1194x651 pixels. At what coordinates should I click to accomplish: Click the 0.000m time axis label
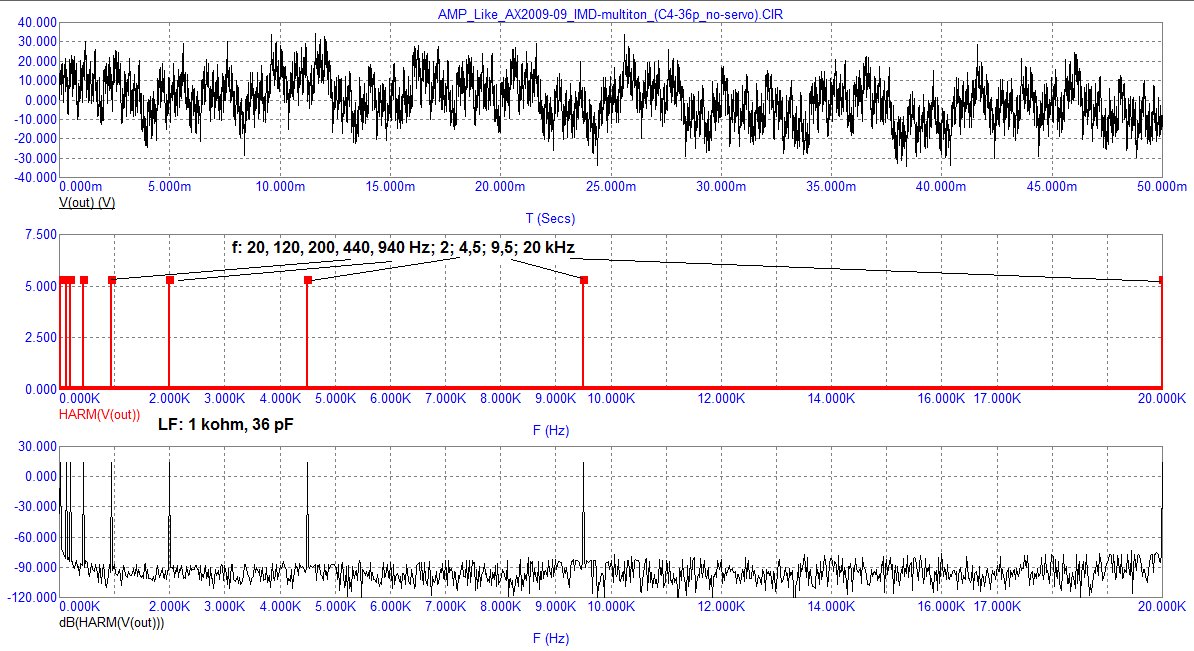click(x=81, y=187)
